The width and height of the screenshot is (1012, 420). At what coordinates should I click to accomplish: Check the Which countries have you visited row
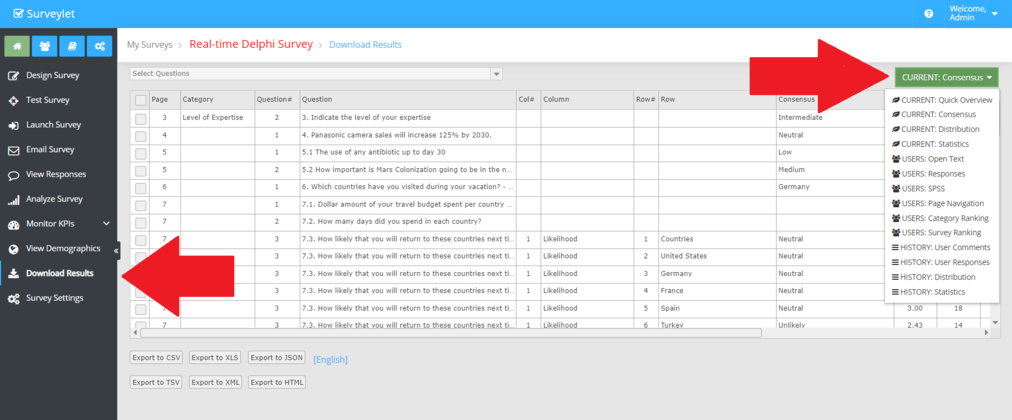pos(140,188)
